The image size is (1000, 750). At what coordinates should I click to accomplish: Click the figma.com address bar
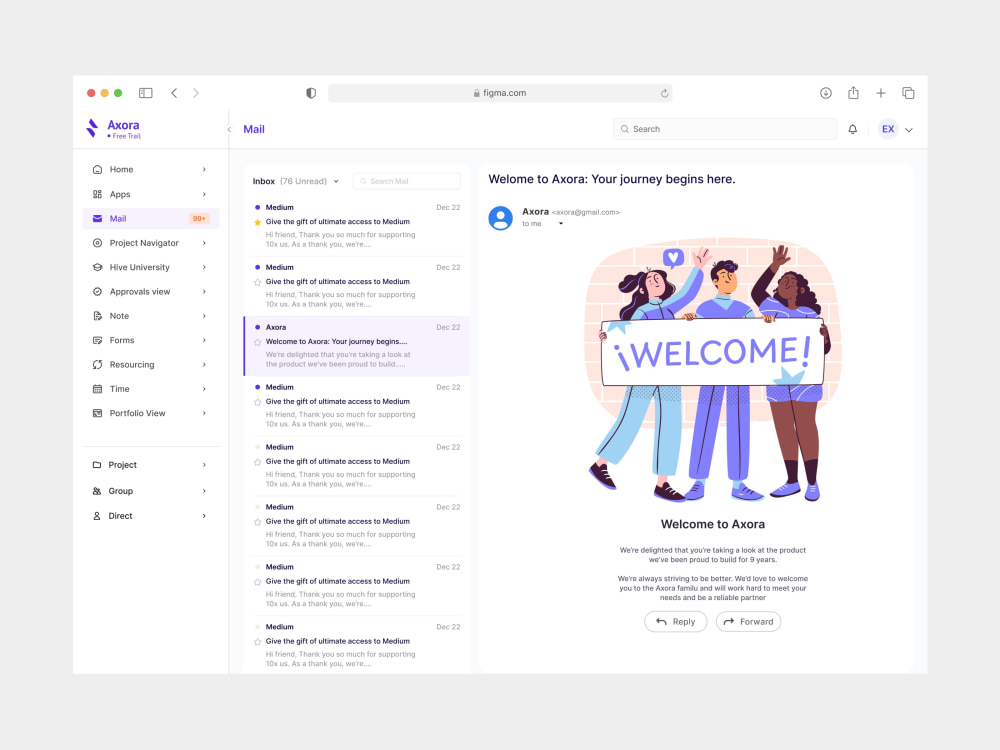[x=500, y=93]
